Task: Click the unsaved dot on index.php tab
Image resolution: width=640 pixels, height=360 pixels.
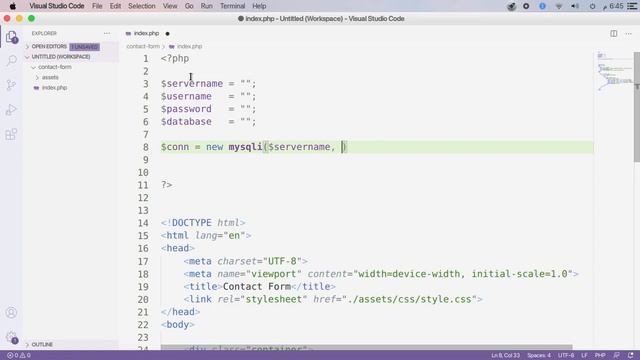Action: 167,33
